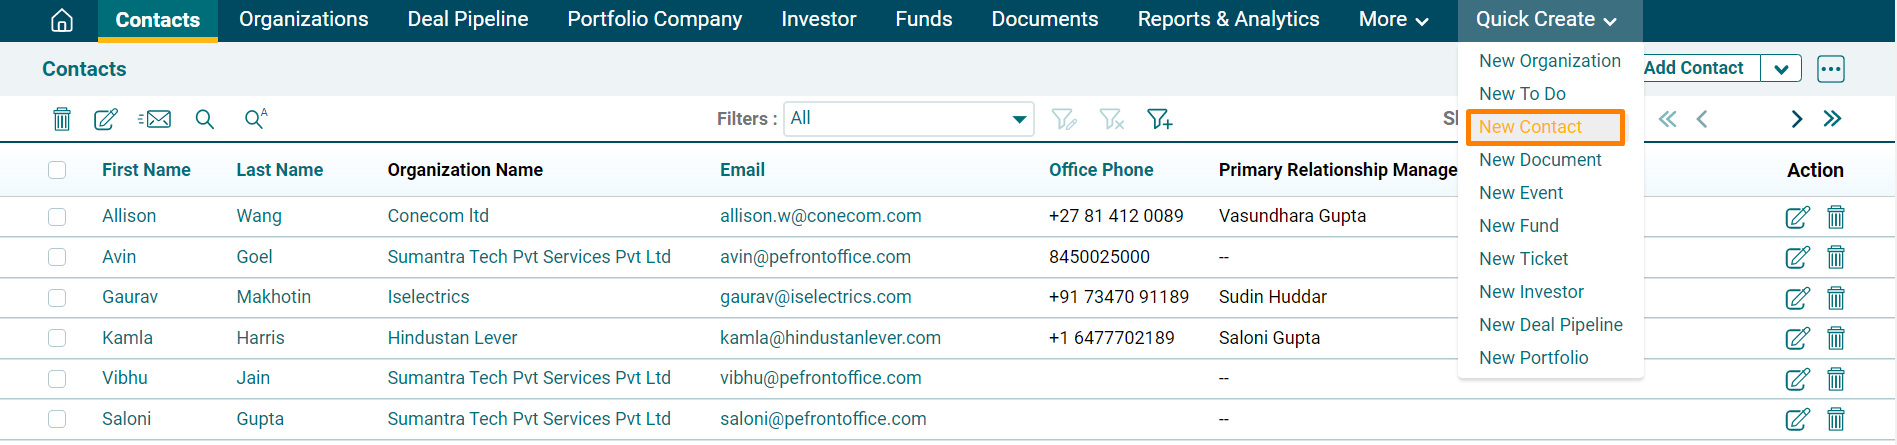
Task: Open advanced search using the magnifier-A icon
Action: (256, 119)
